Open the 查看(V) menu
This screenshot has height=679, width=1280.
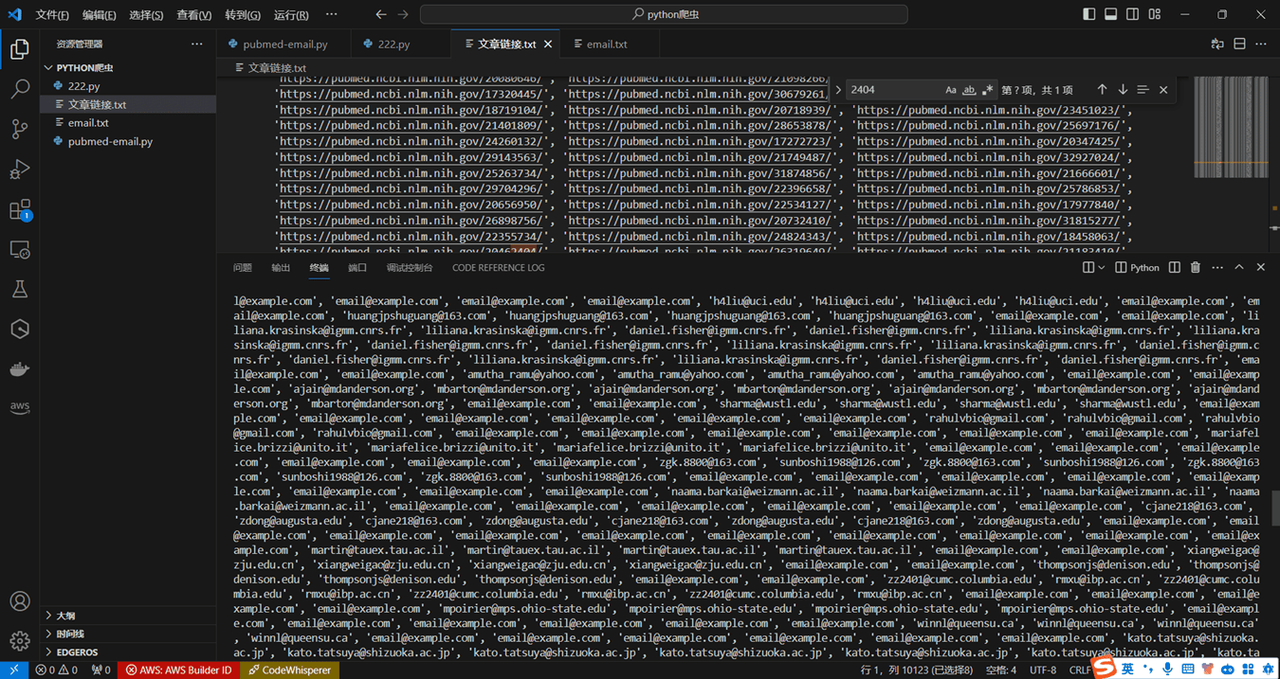tap(193, 15)
